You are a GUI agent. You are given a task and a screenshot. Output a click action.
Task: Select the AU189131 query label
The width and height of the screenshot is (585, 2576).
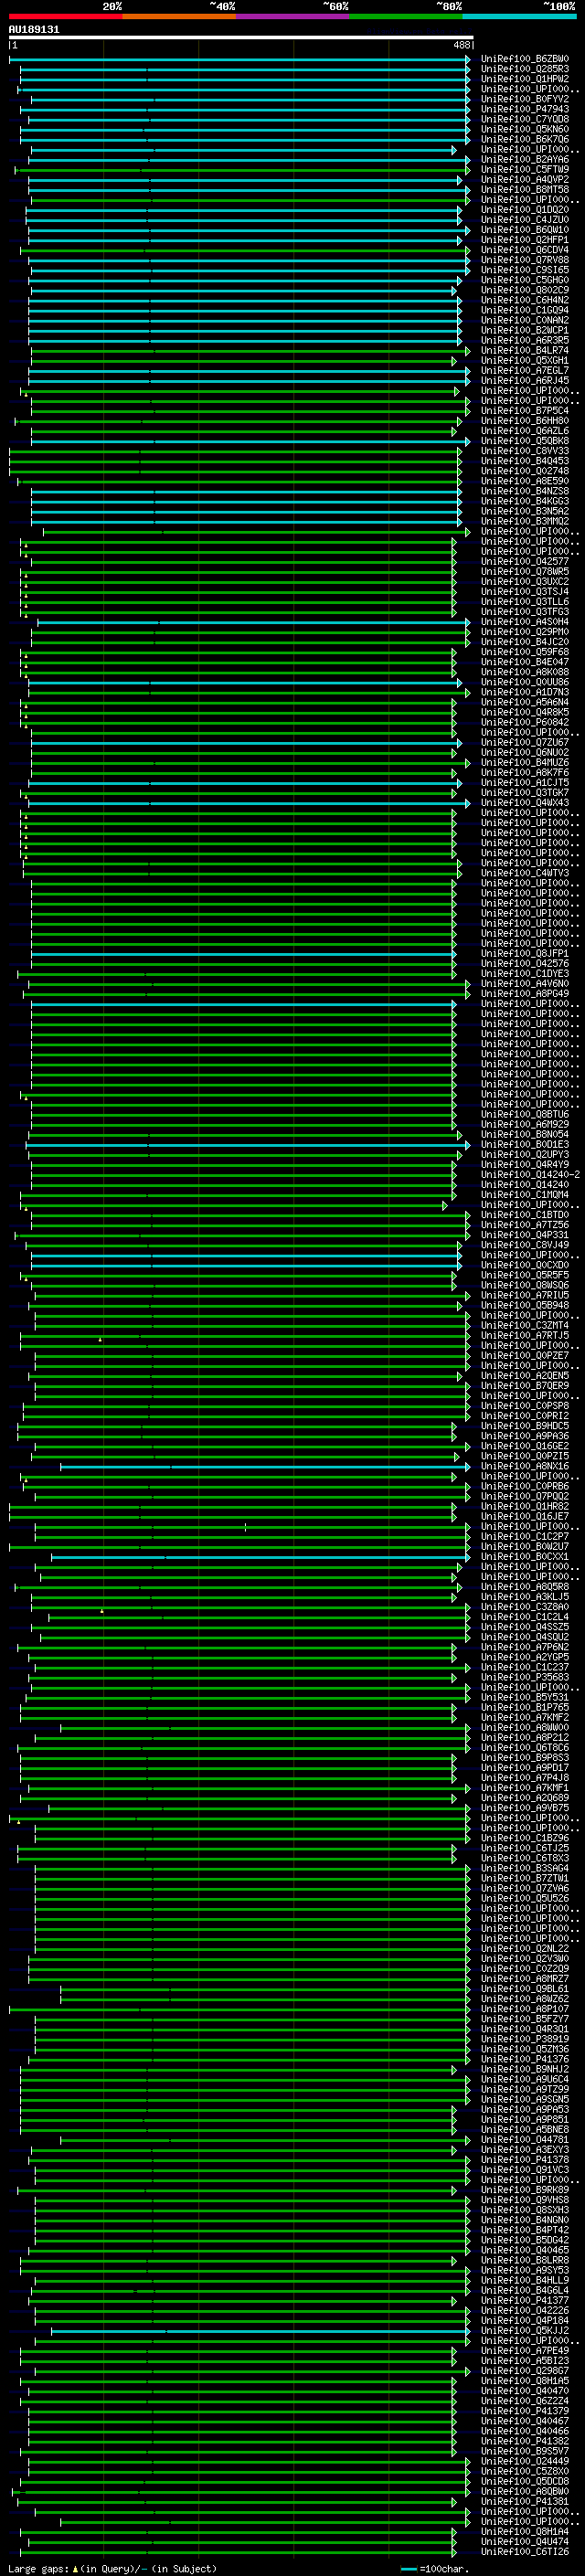[x=34, y=29]
